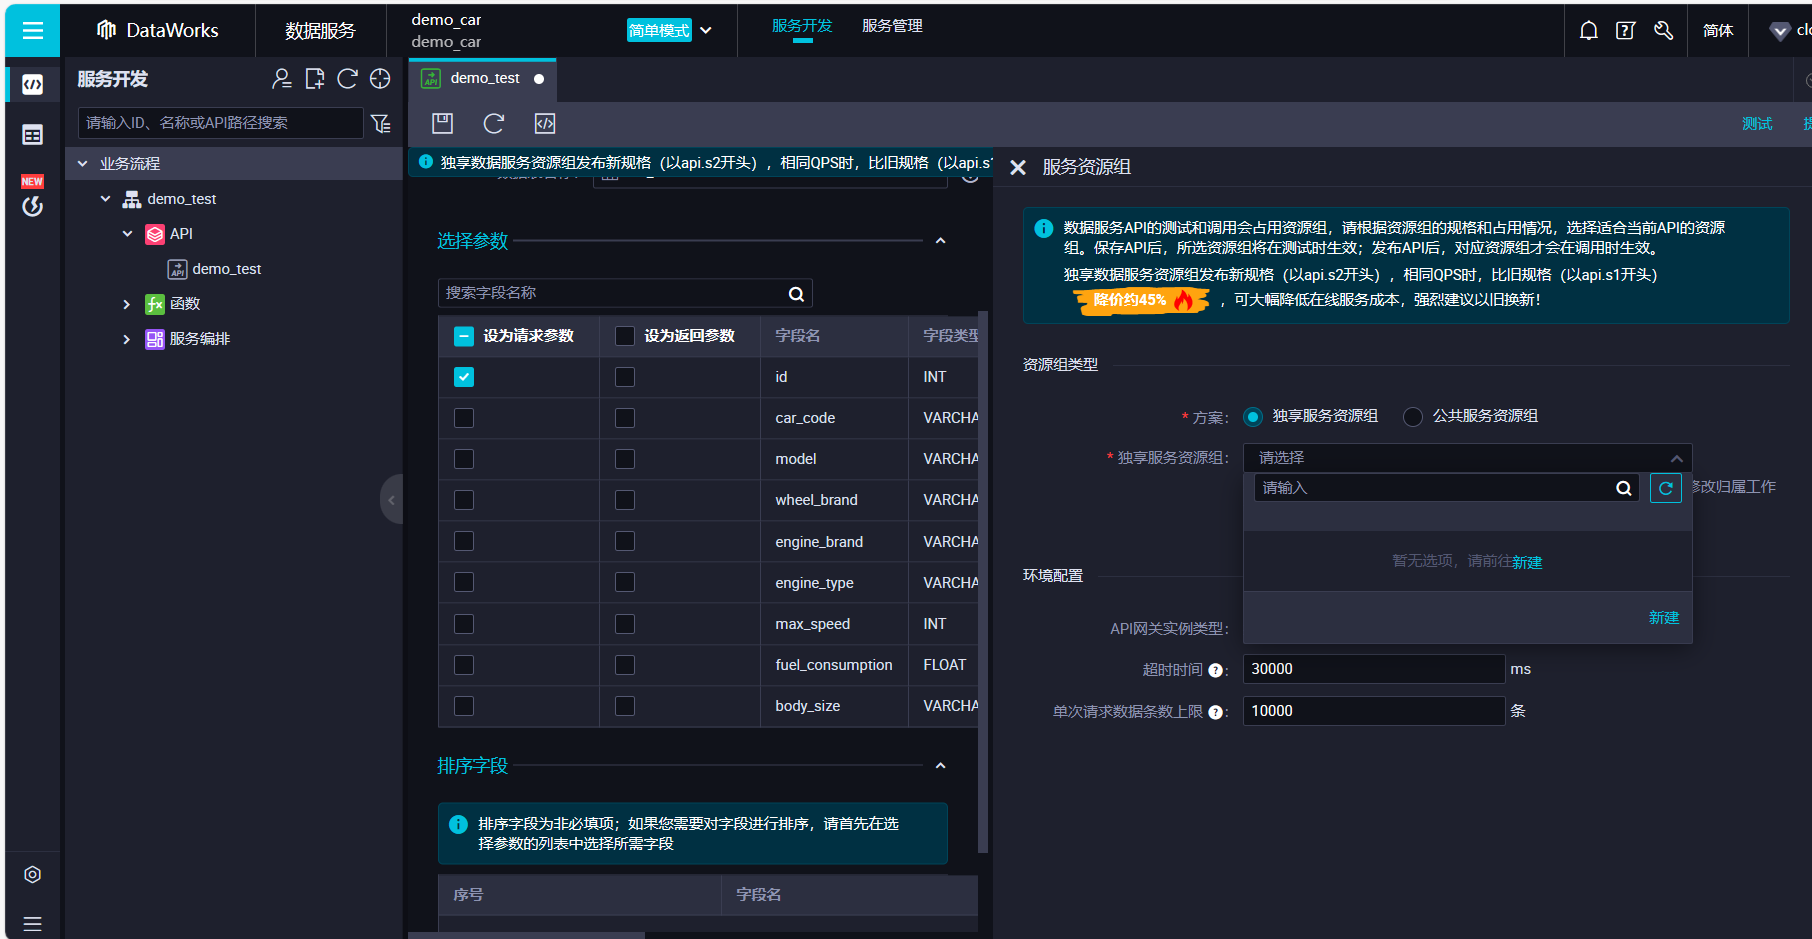Screen dimensions: 1812x939
Task: Click the create-new link in empty options message
Action: click(1527, 562)
